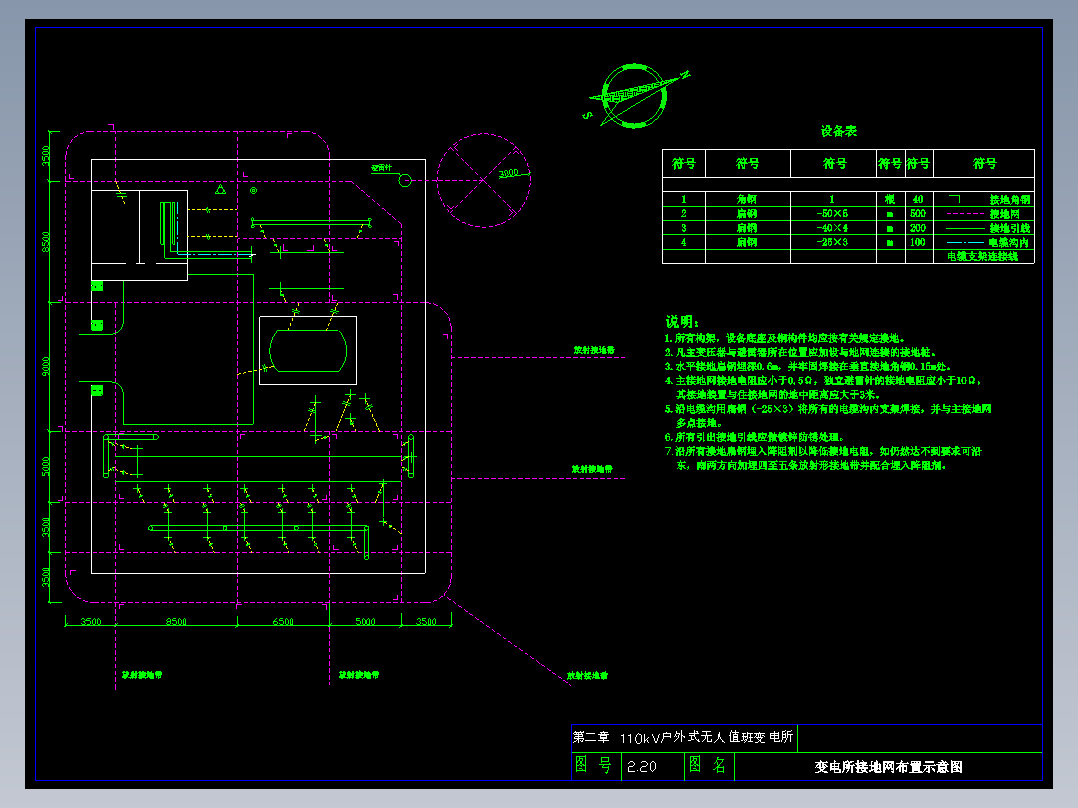Screen dimensions: 1078x808
Task: Click the 接地引线 legend entry
Action: [989, 228]
